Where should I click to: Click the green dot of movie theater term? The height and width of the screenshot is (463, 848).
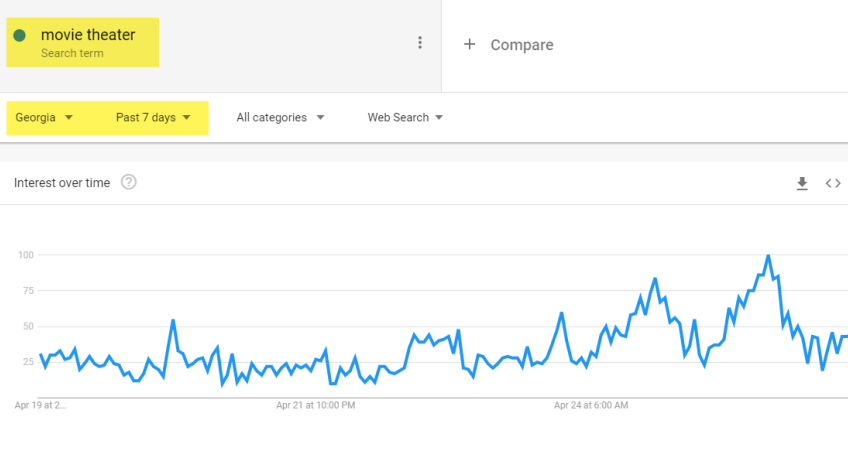click(19, 36)
